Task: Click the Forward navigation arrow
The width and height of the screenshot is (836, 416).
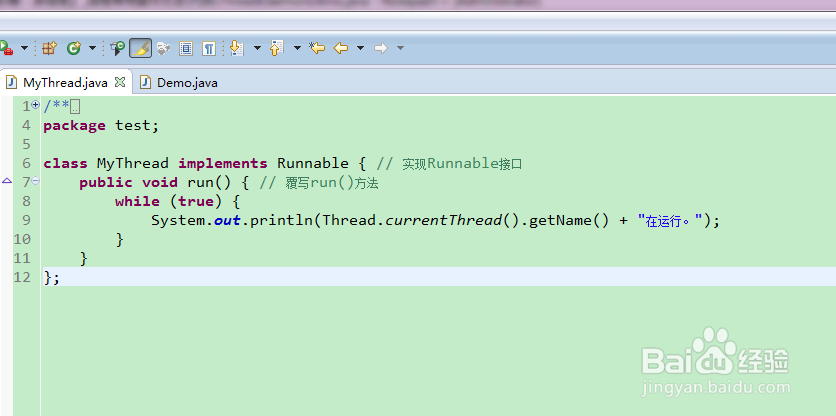Action: pyautogui.click(x=381, y=49)
